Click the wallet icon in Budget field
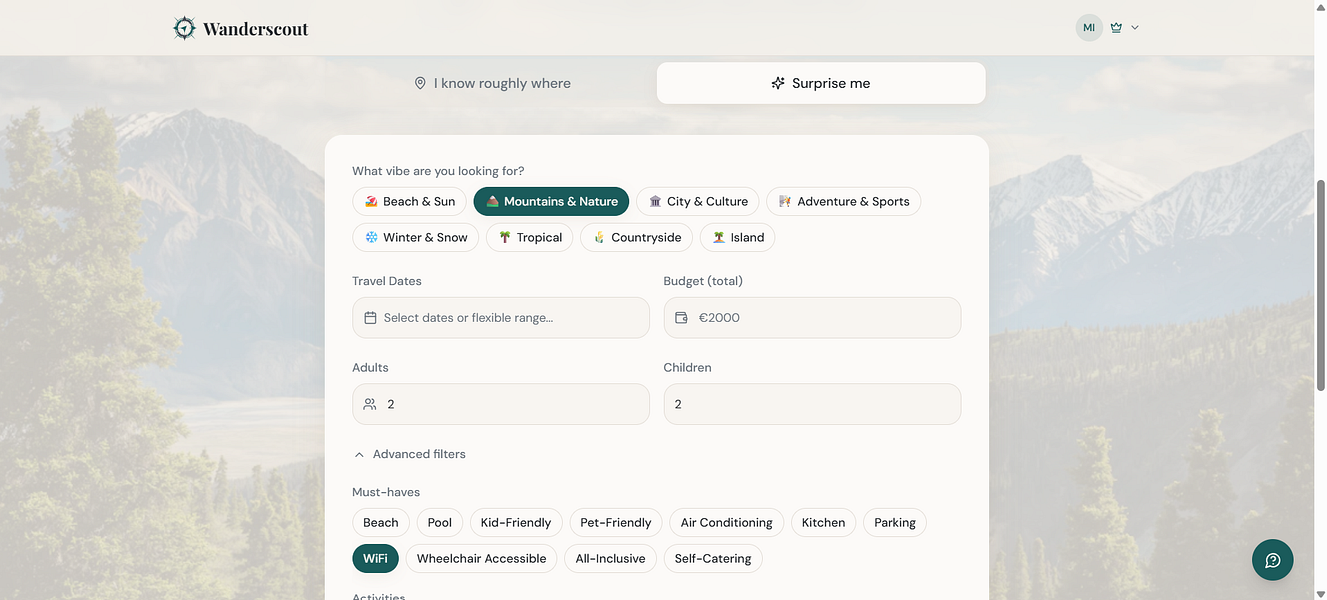Image resolution: width=1327 pixels, height=600 pixels. [681, 318]
